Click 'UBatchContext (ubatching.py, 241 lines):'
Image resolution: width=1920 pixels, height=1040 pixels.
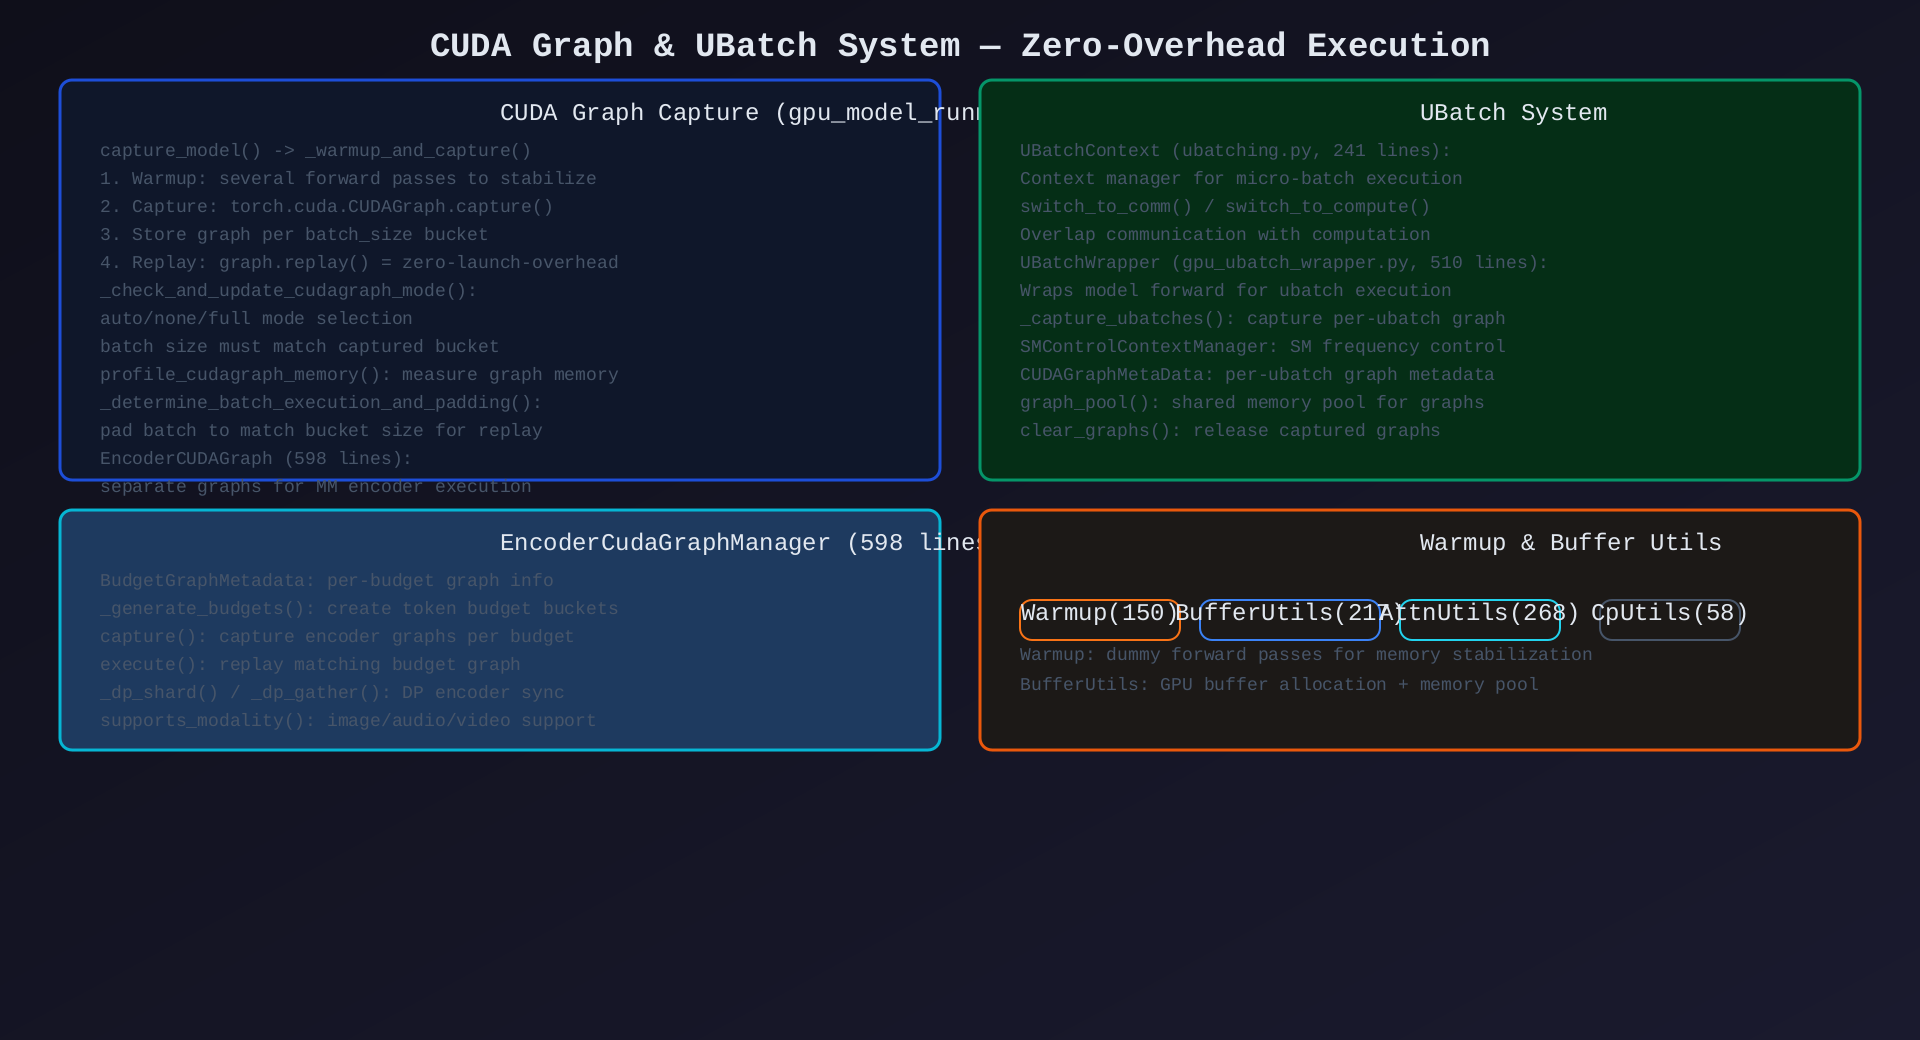pos(1235,151)
